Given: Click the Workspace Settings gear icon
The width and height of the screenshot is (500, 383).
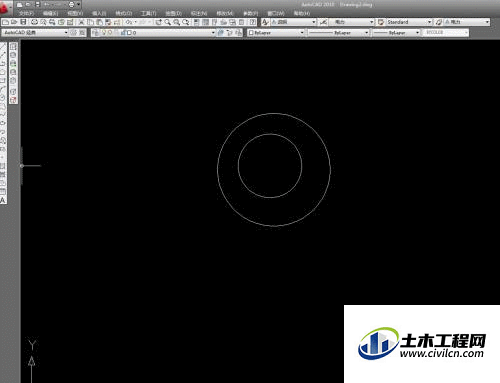Looking at the screenshot, I should tap(73, 33).
